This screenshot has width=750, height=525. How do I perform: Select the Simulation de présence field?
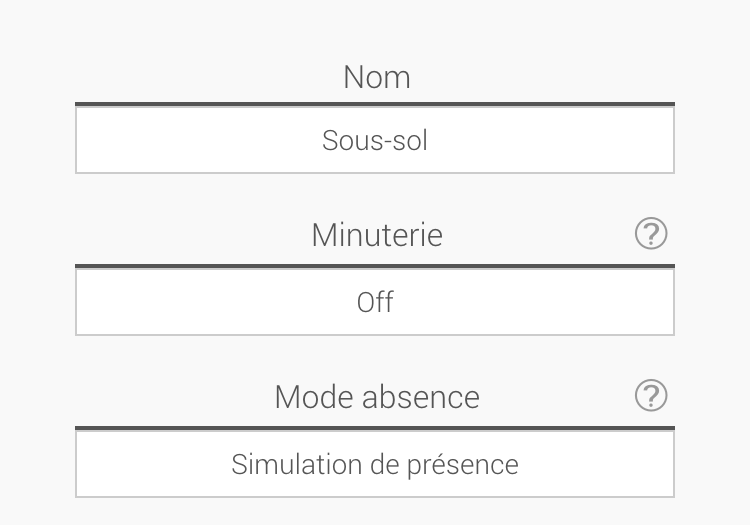pos(375,464)
